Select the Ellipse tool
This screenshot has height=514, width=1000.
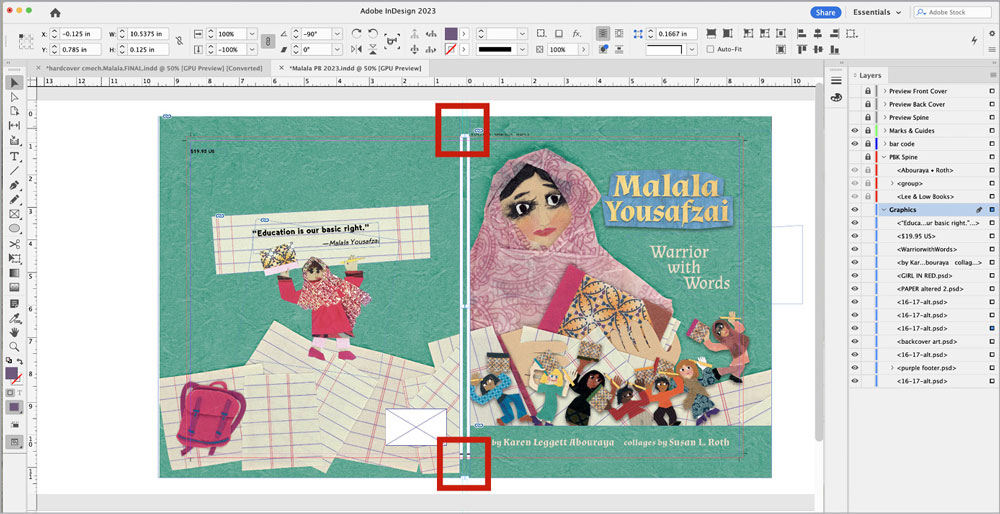tap(14, 229)
